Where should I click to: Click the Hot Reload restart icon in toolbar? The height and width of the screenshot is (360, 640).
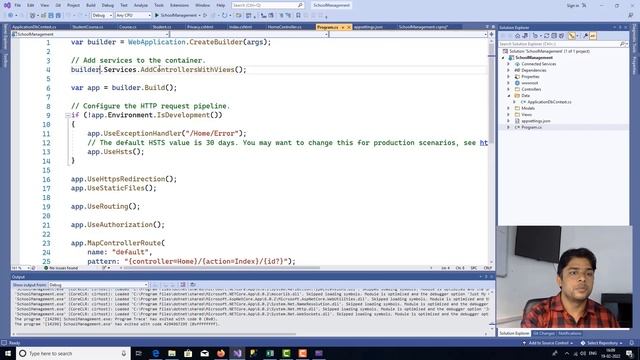(x=224, y=15)
